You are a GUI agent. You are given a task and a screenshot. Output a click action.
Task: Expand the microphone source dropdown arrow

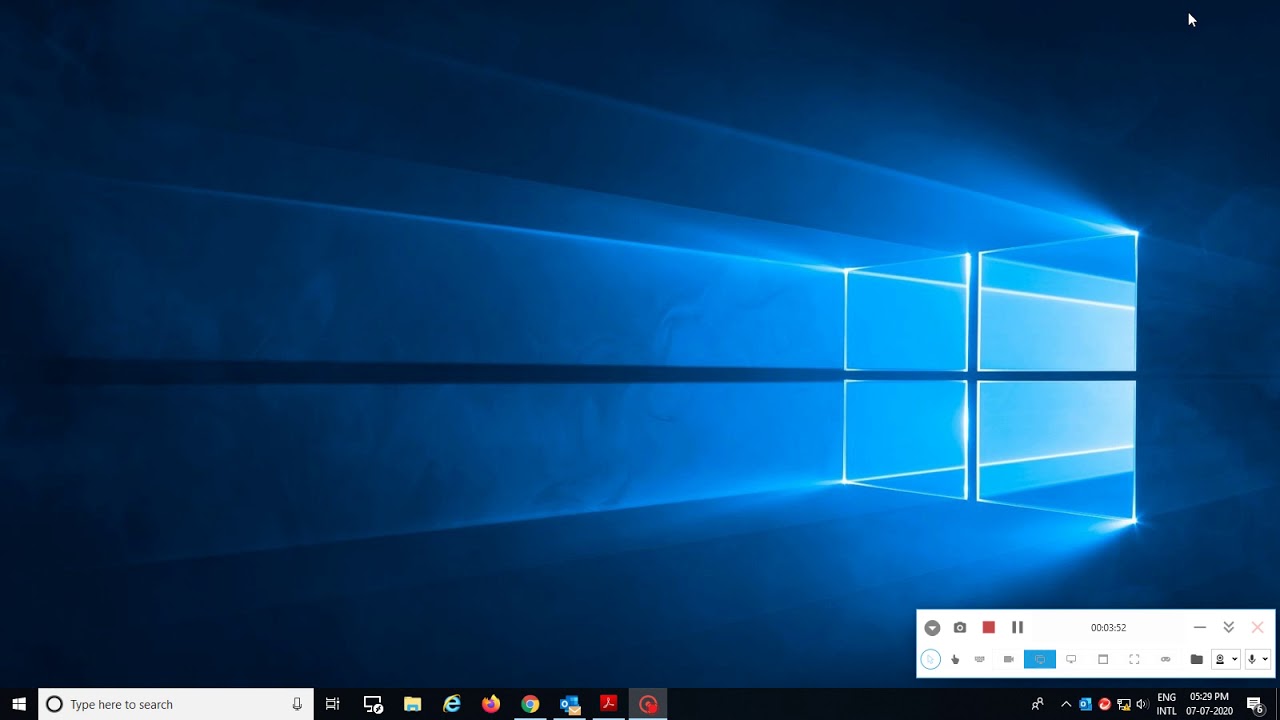(1265, 659)
